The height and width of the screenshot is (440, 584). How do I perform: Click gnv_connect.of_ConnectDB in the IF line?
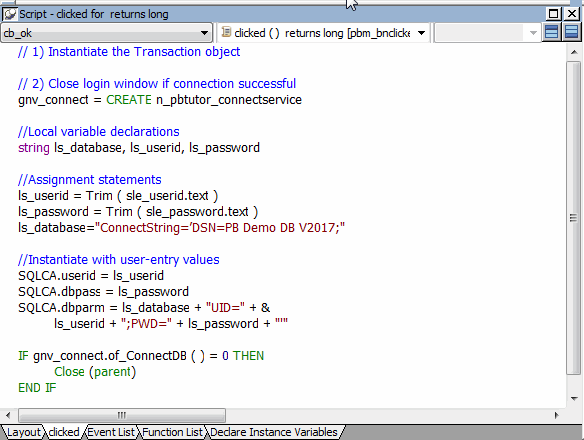(110, 356)
